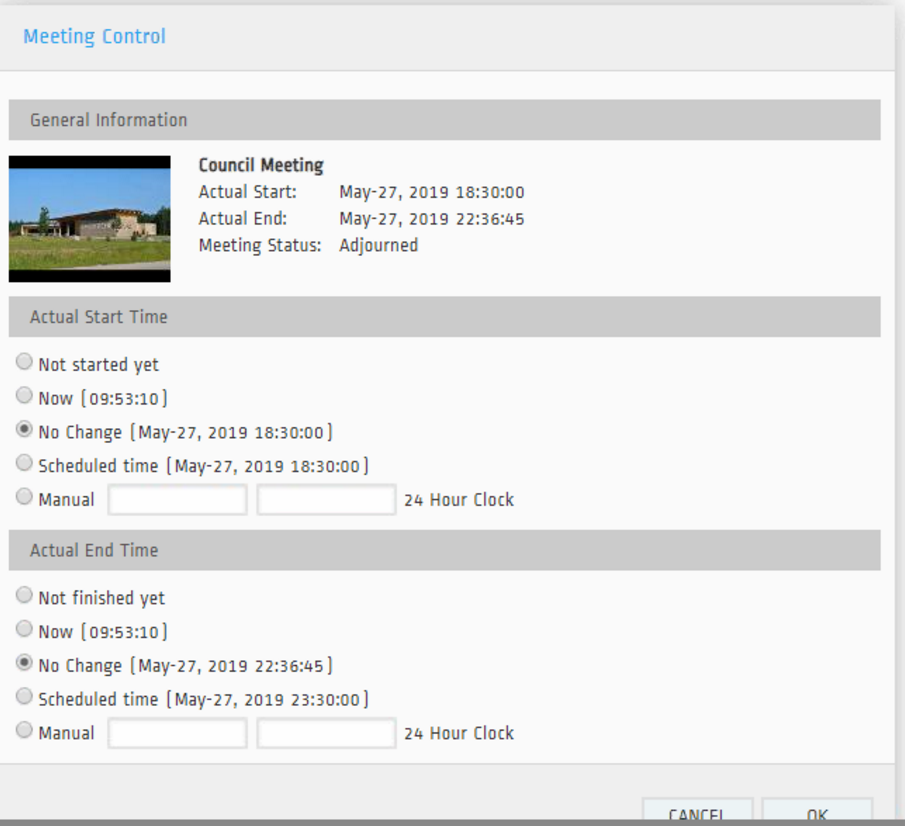Choose 'No Change (May-27, 2019 18:30:00)' start option
This screenshot has height=826, width=905.
24,429
